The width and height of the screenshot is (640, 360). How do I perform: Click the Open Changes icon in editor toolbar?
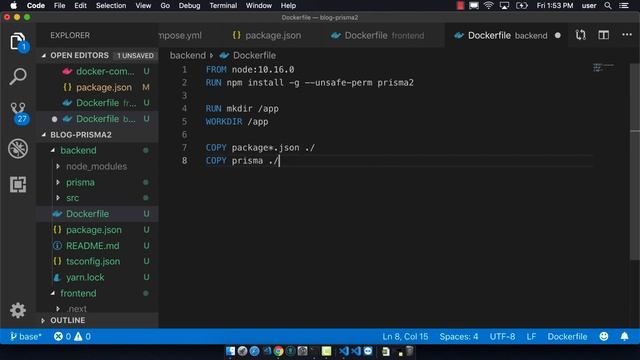[580, 35]
